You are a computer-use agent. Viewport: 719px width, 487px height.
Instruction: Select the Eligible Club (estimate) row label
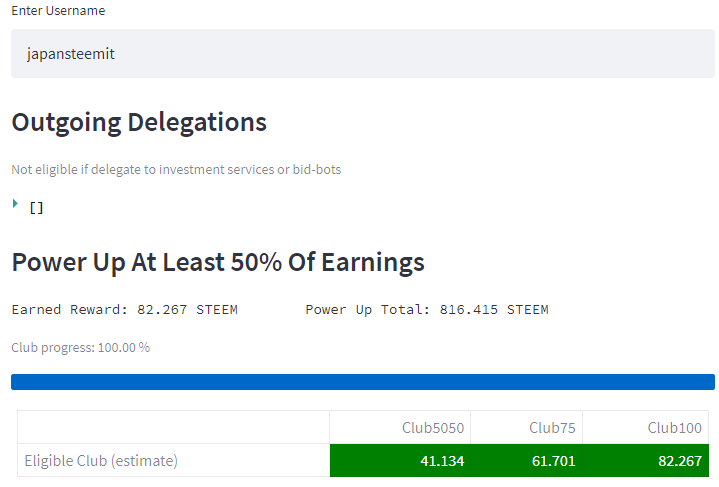click(101, 461)
